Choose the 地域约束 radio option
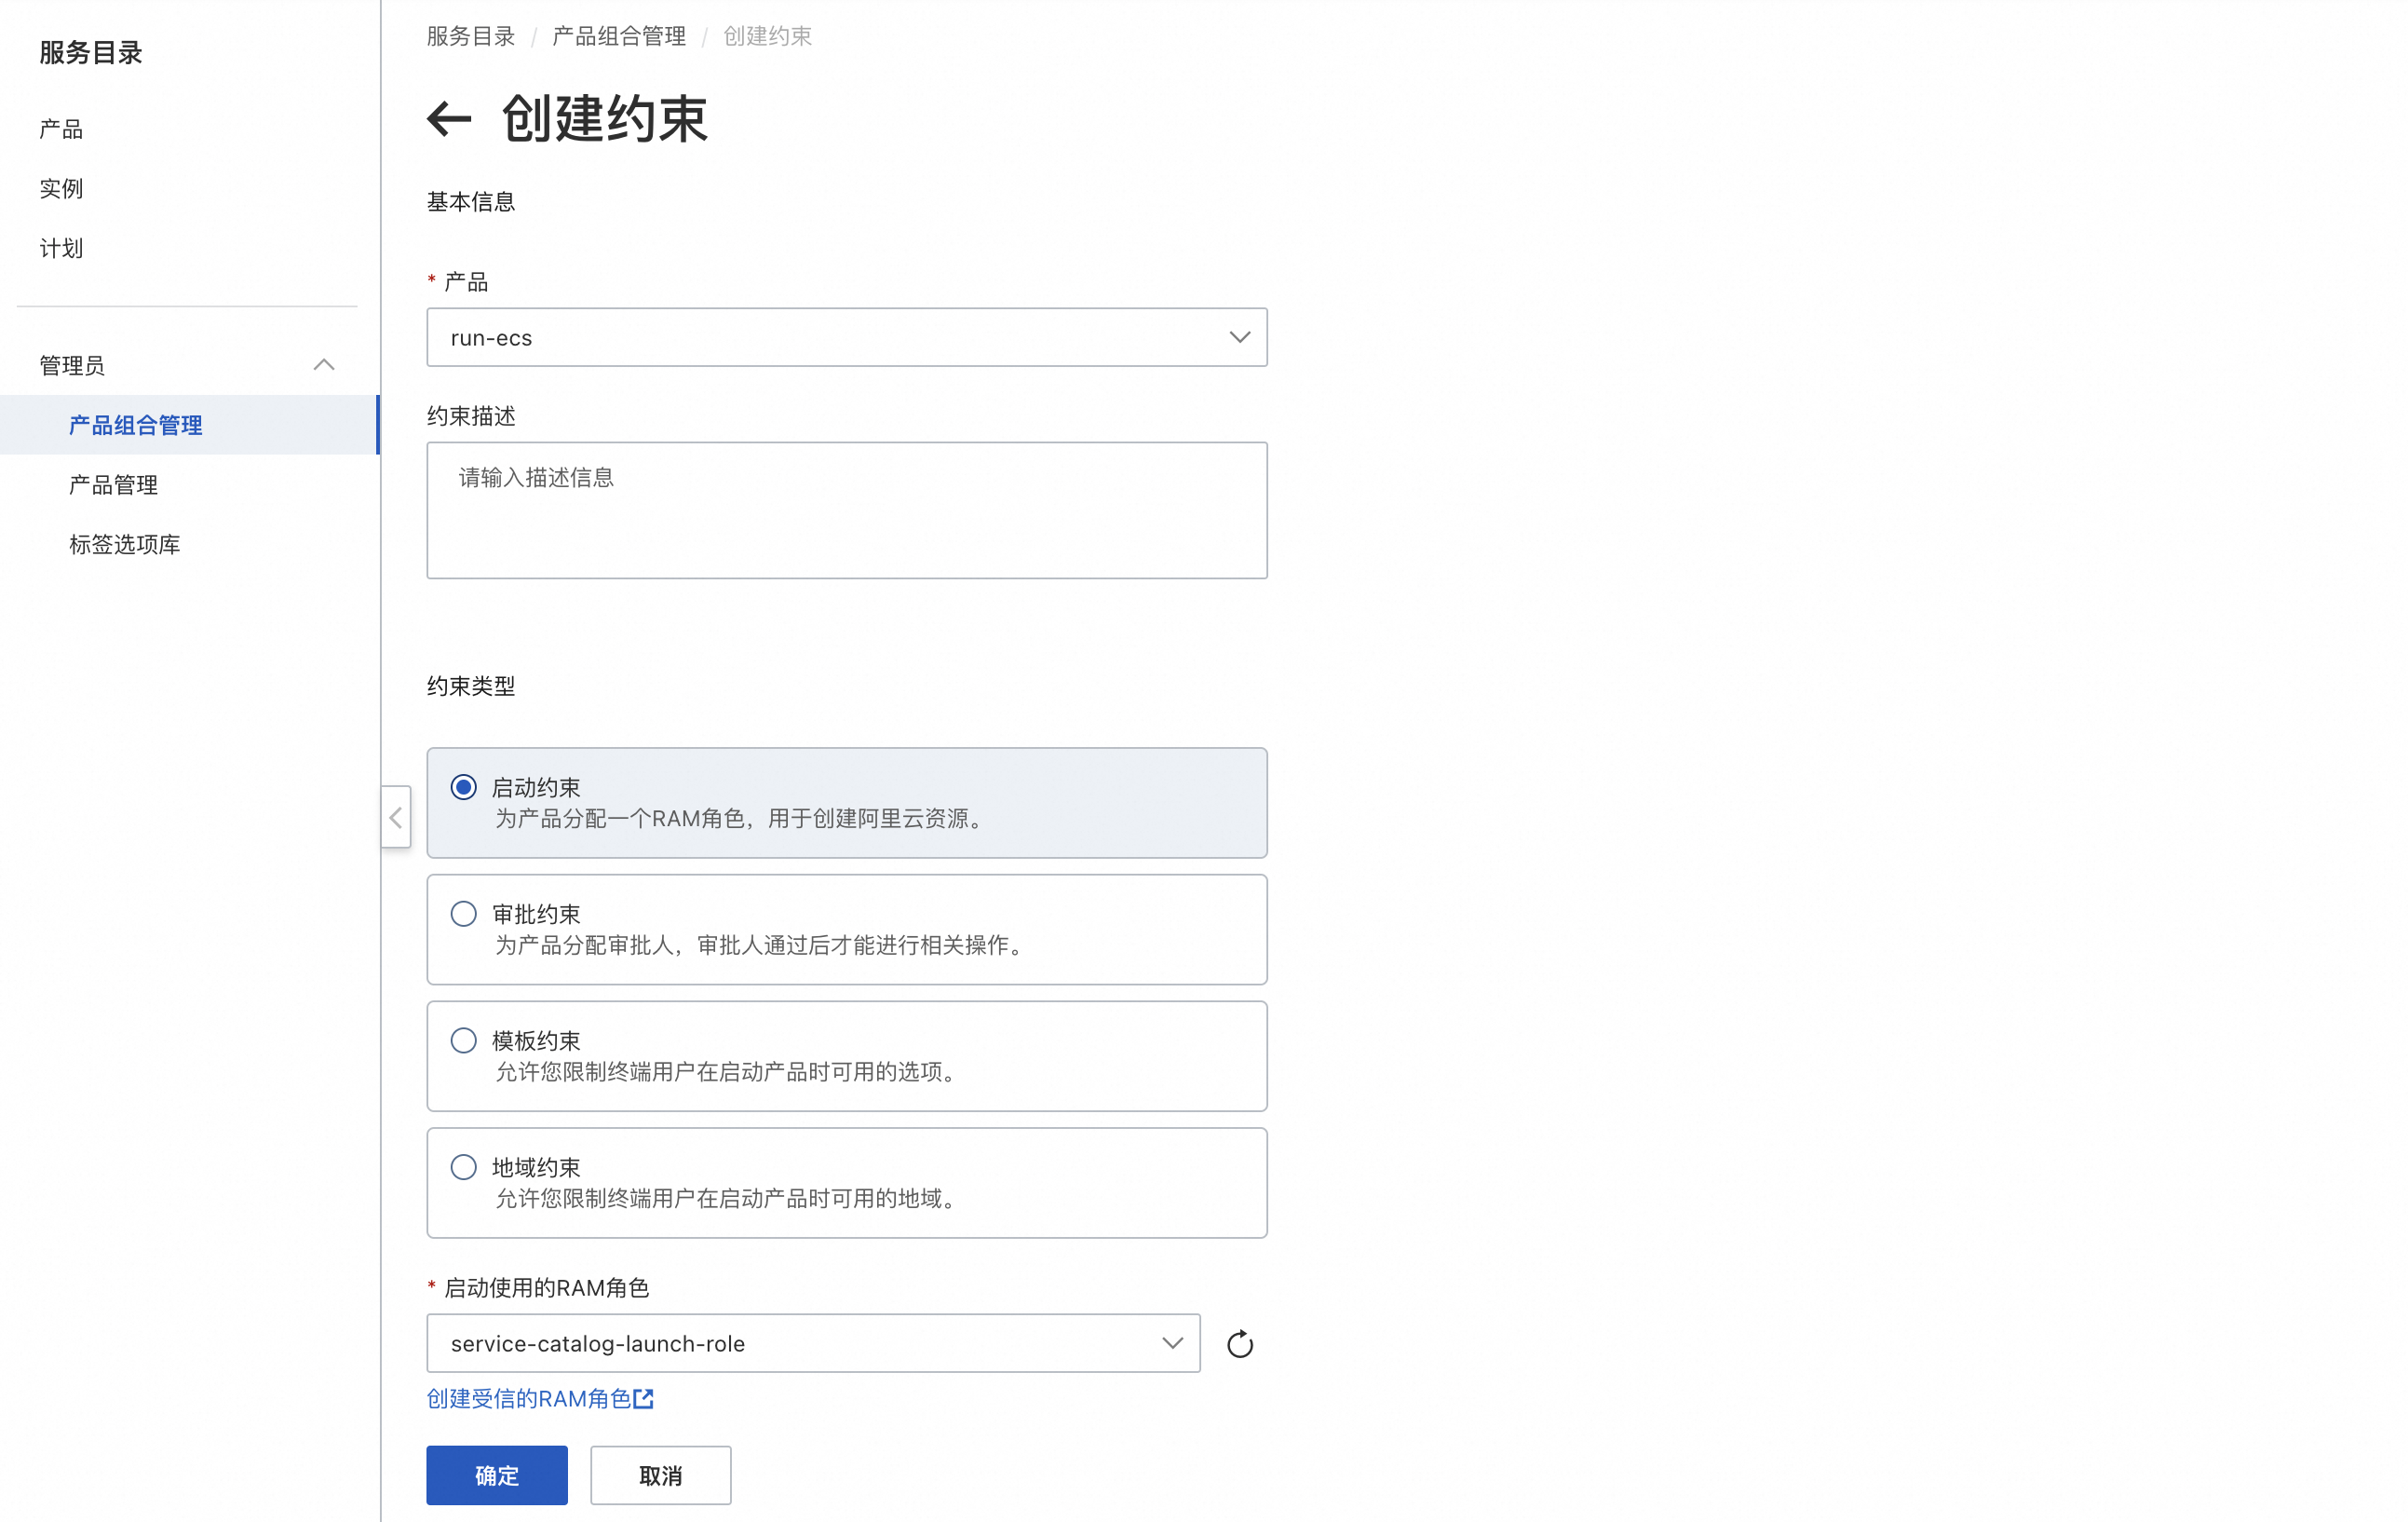The image size is (2408, 1522). tap(463, 1167)
